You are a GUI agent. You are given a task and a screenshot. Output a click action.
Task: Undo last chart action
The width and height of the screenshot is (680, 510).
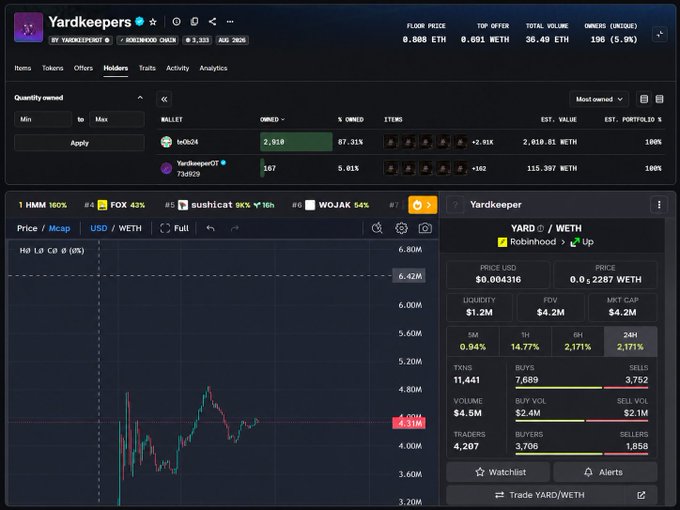(210, 228)
